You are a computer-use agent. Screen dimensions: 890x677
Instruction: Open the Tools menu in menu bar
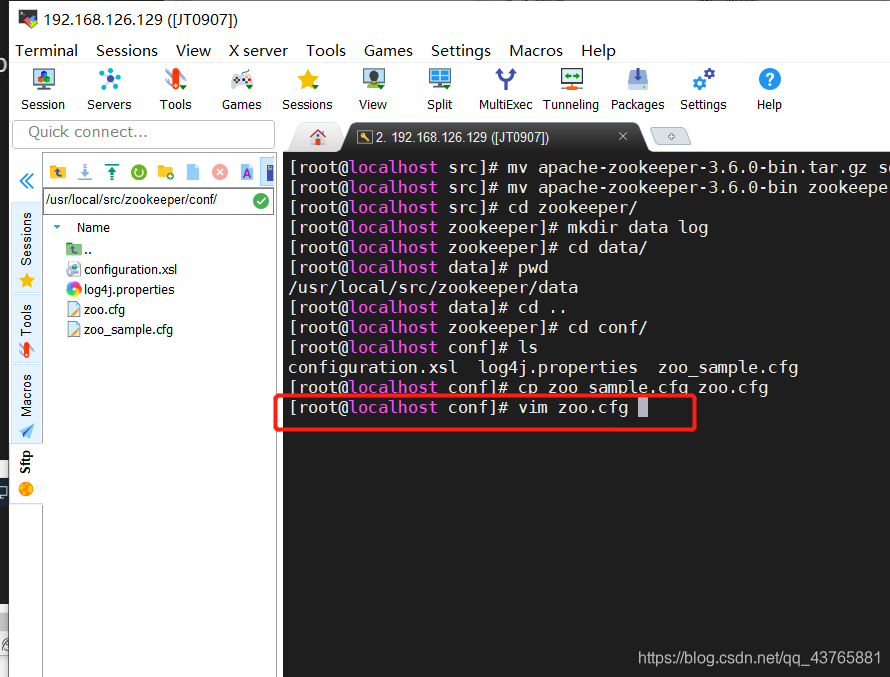pos(326,51)
